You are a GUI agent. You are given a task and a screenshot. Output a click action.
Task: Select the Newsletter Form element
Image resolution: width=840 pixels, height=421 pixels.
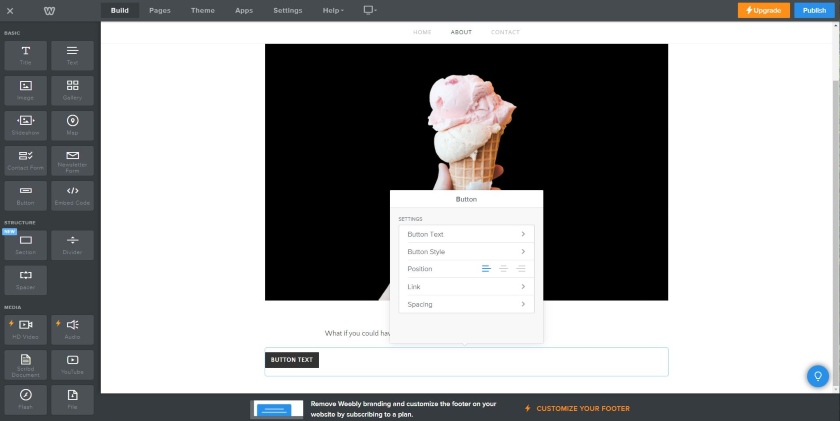[x=72, y=161]
